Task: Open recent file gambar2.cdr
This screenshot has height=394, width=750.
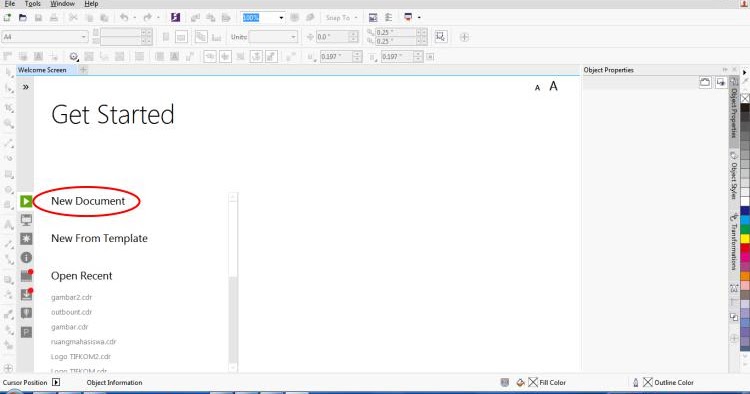Action: 71,297
